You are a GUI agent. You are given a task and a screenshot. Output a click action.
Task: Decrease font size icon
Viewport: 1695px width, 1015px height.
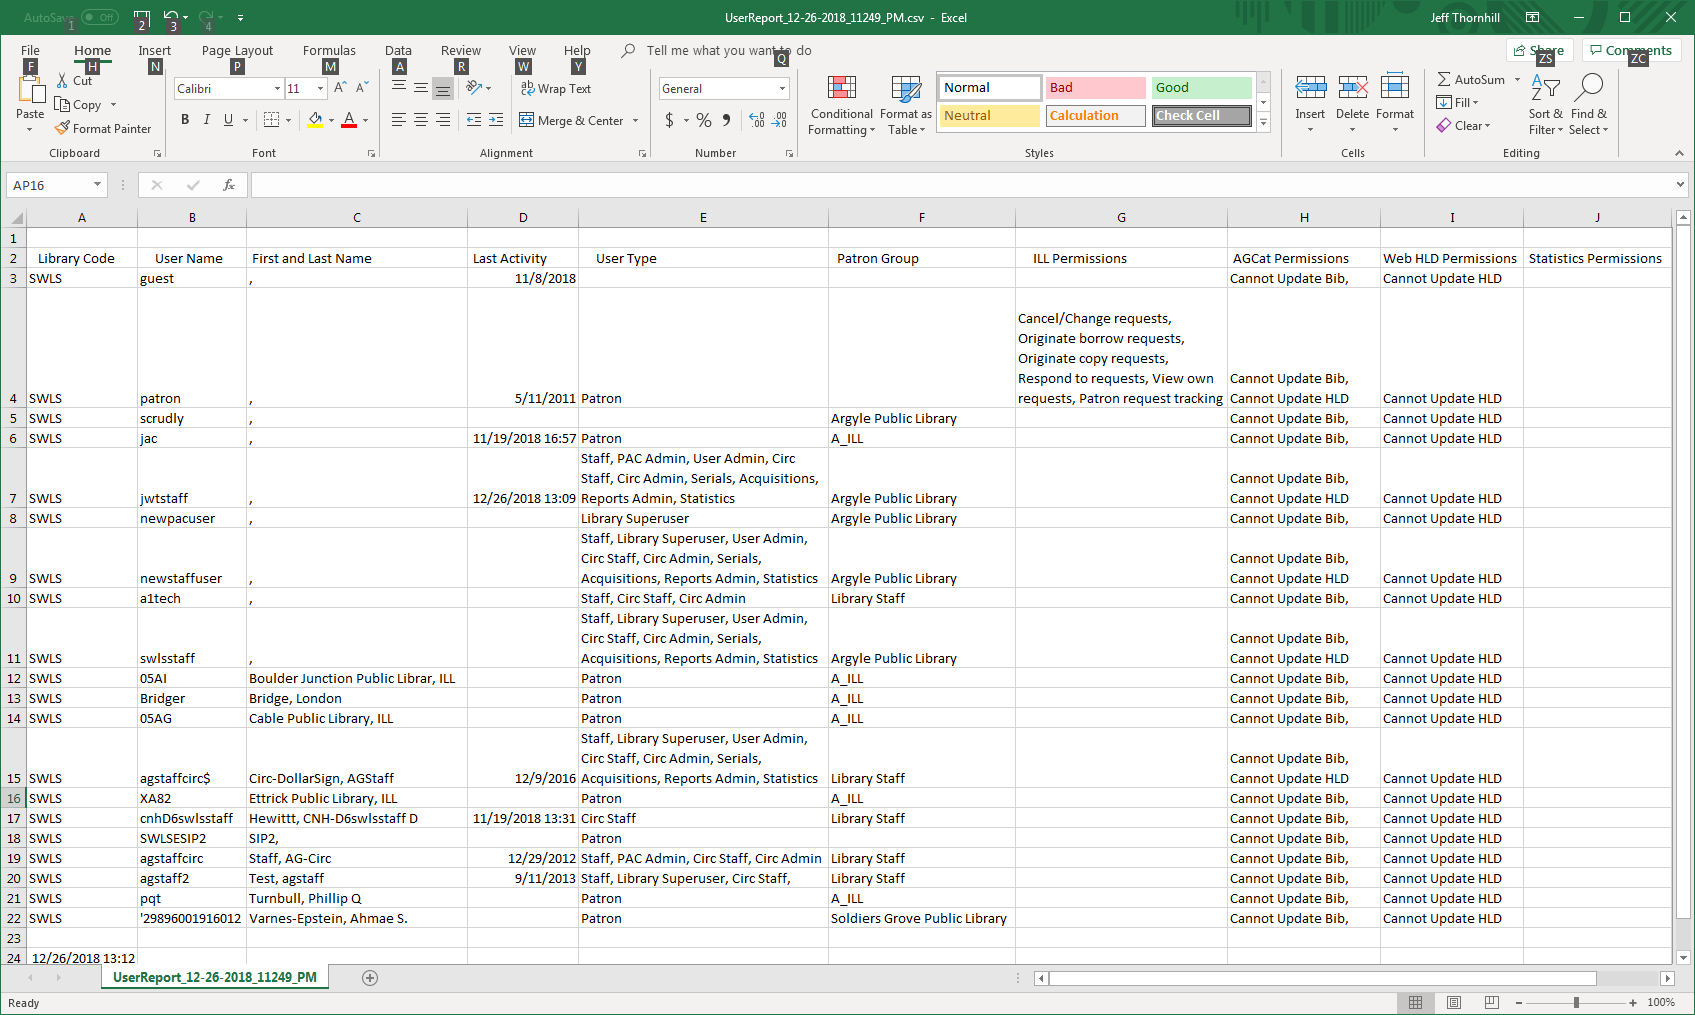point(362,88)
